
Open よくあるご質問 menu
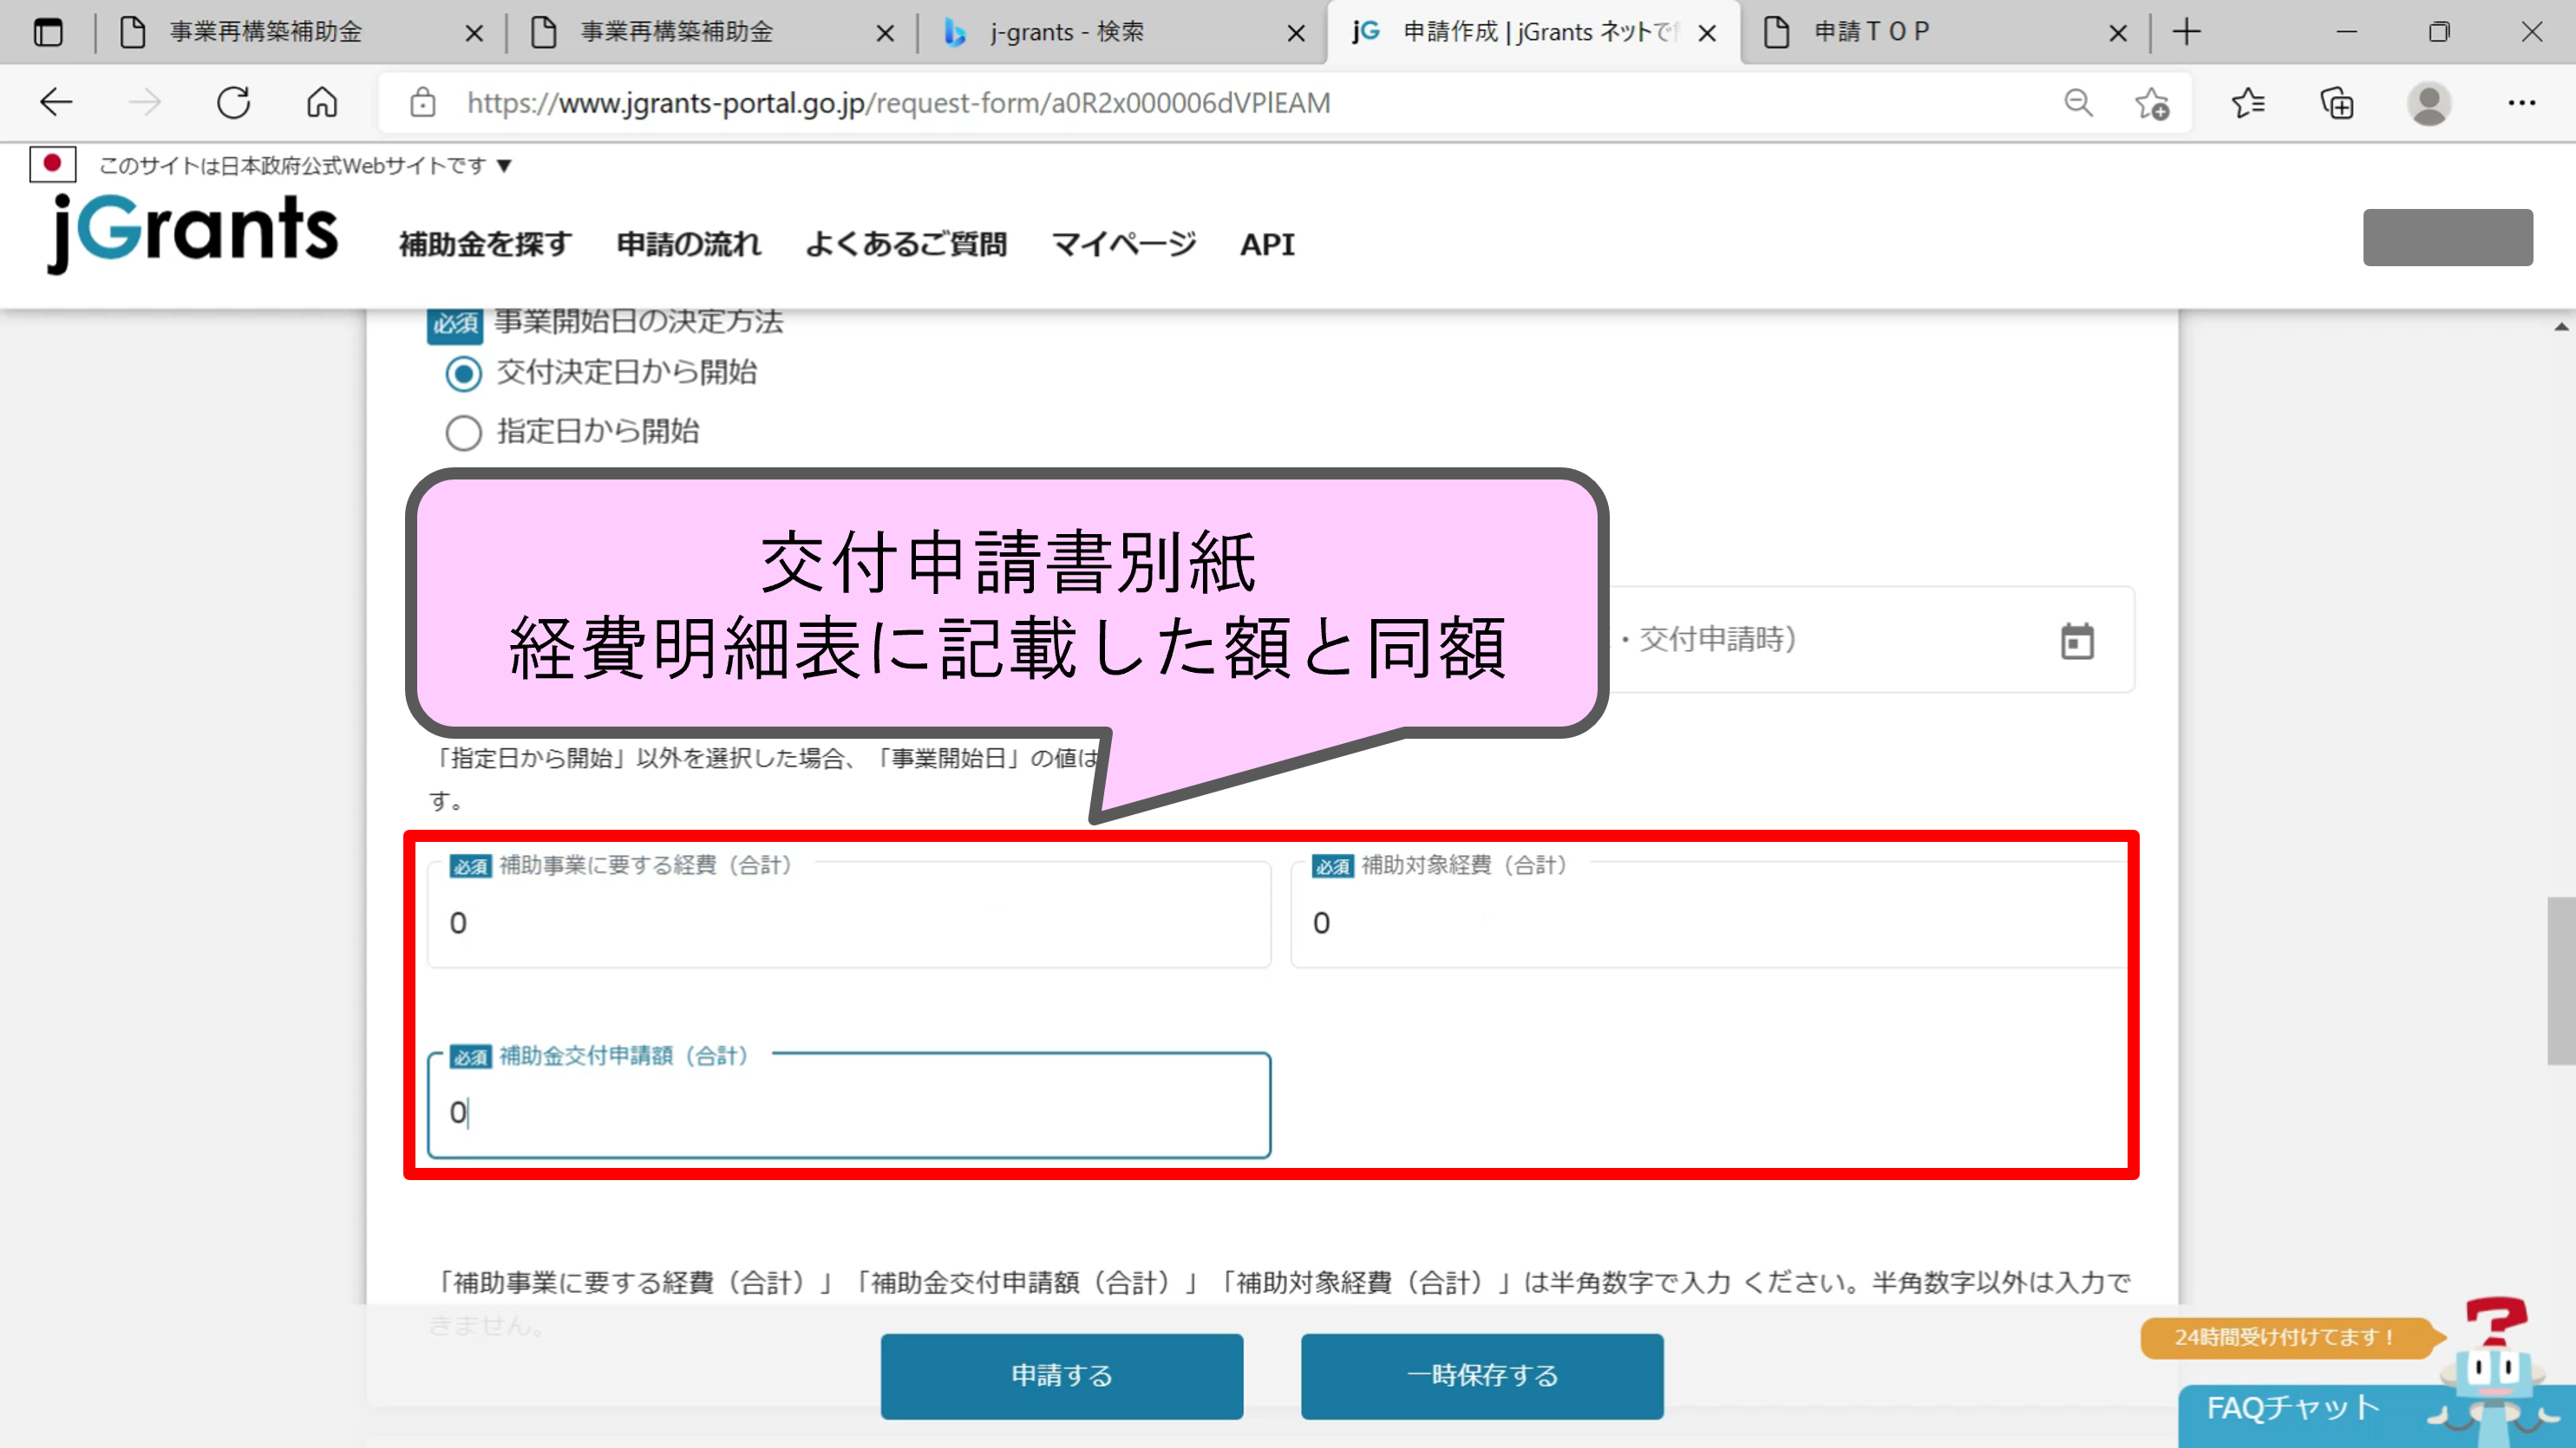(906, 244)
